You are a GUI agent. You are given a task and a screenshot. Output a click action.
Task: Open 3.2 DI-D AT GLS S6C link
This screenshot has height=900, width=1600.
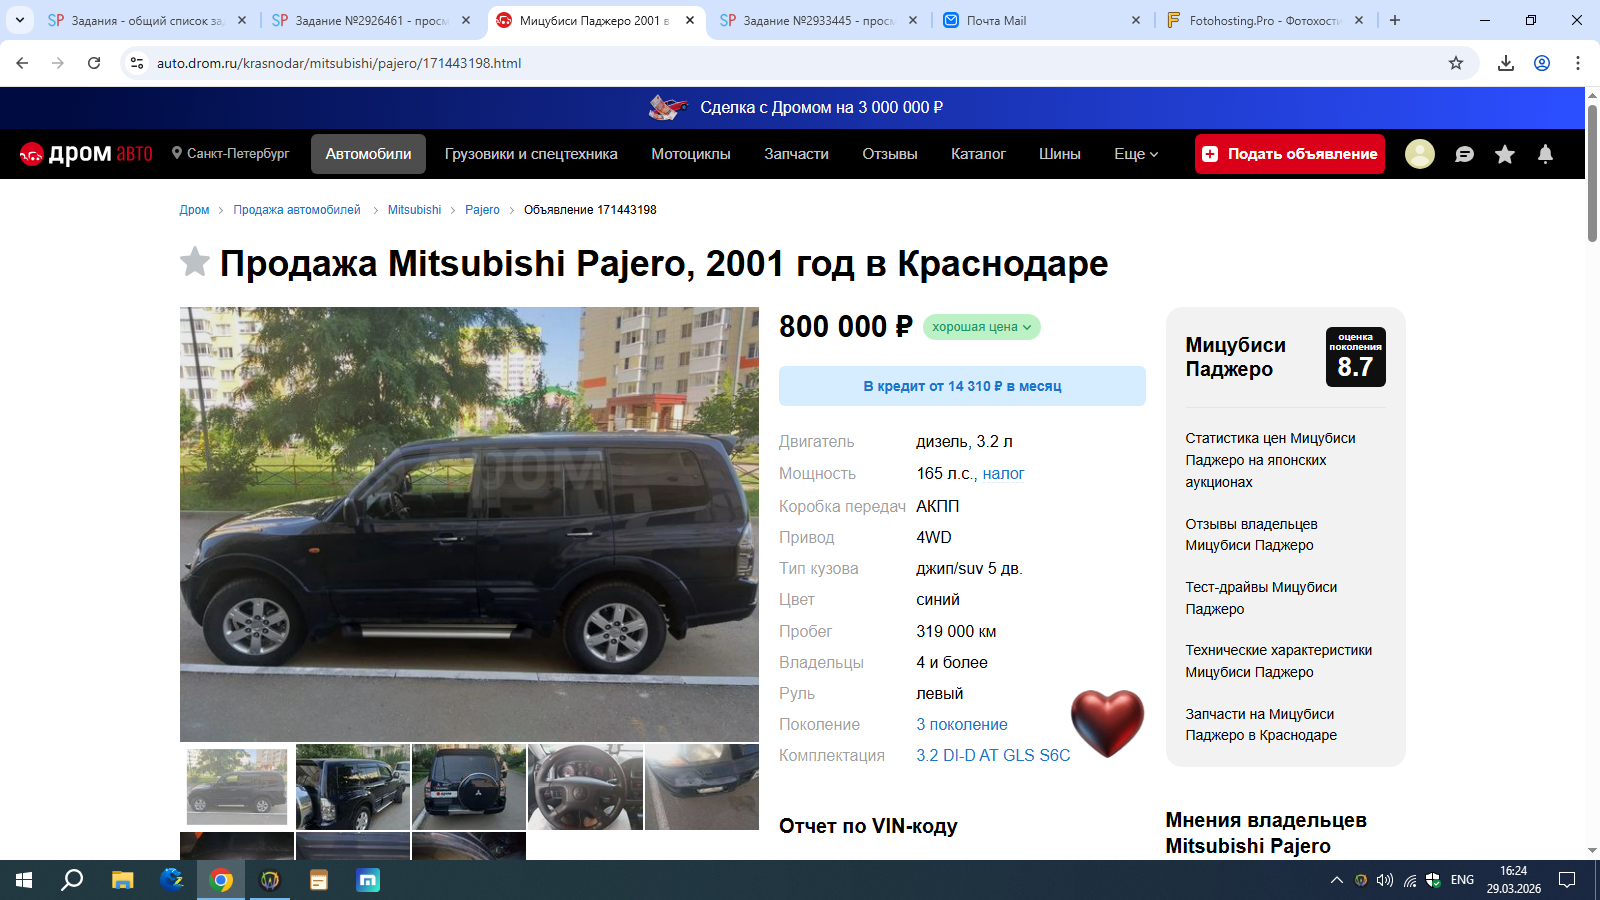(x=993, y=756)
